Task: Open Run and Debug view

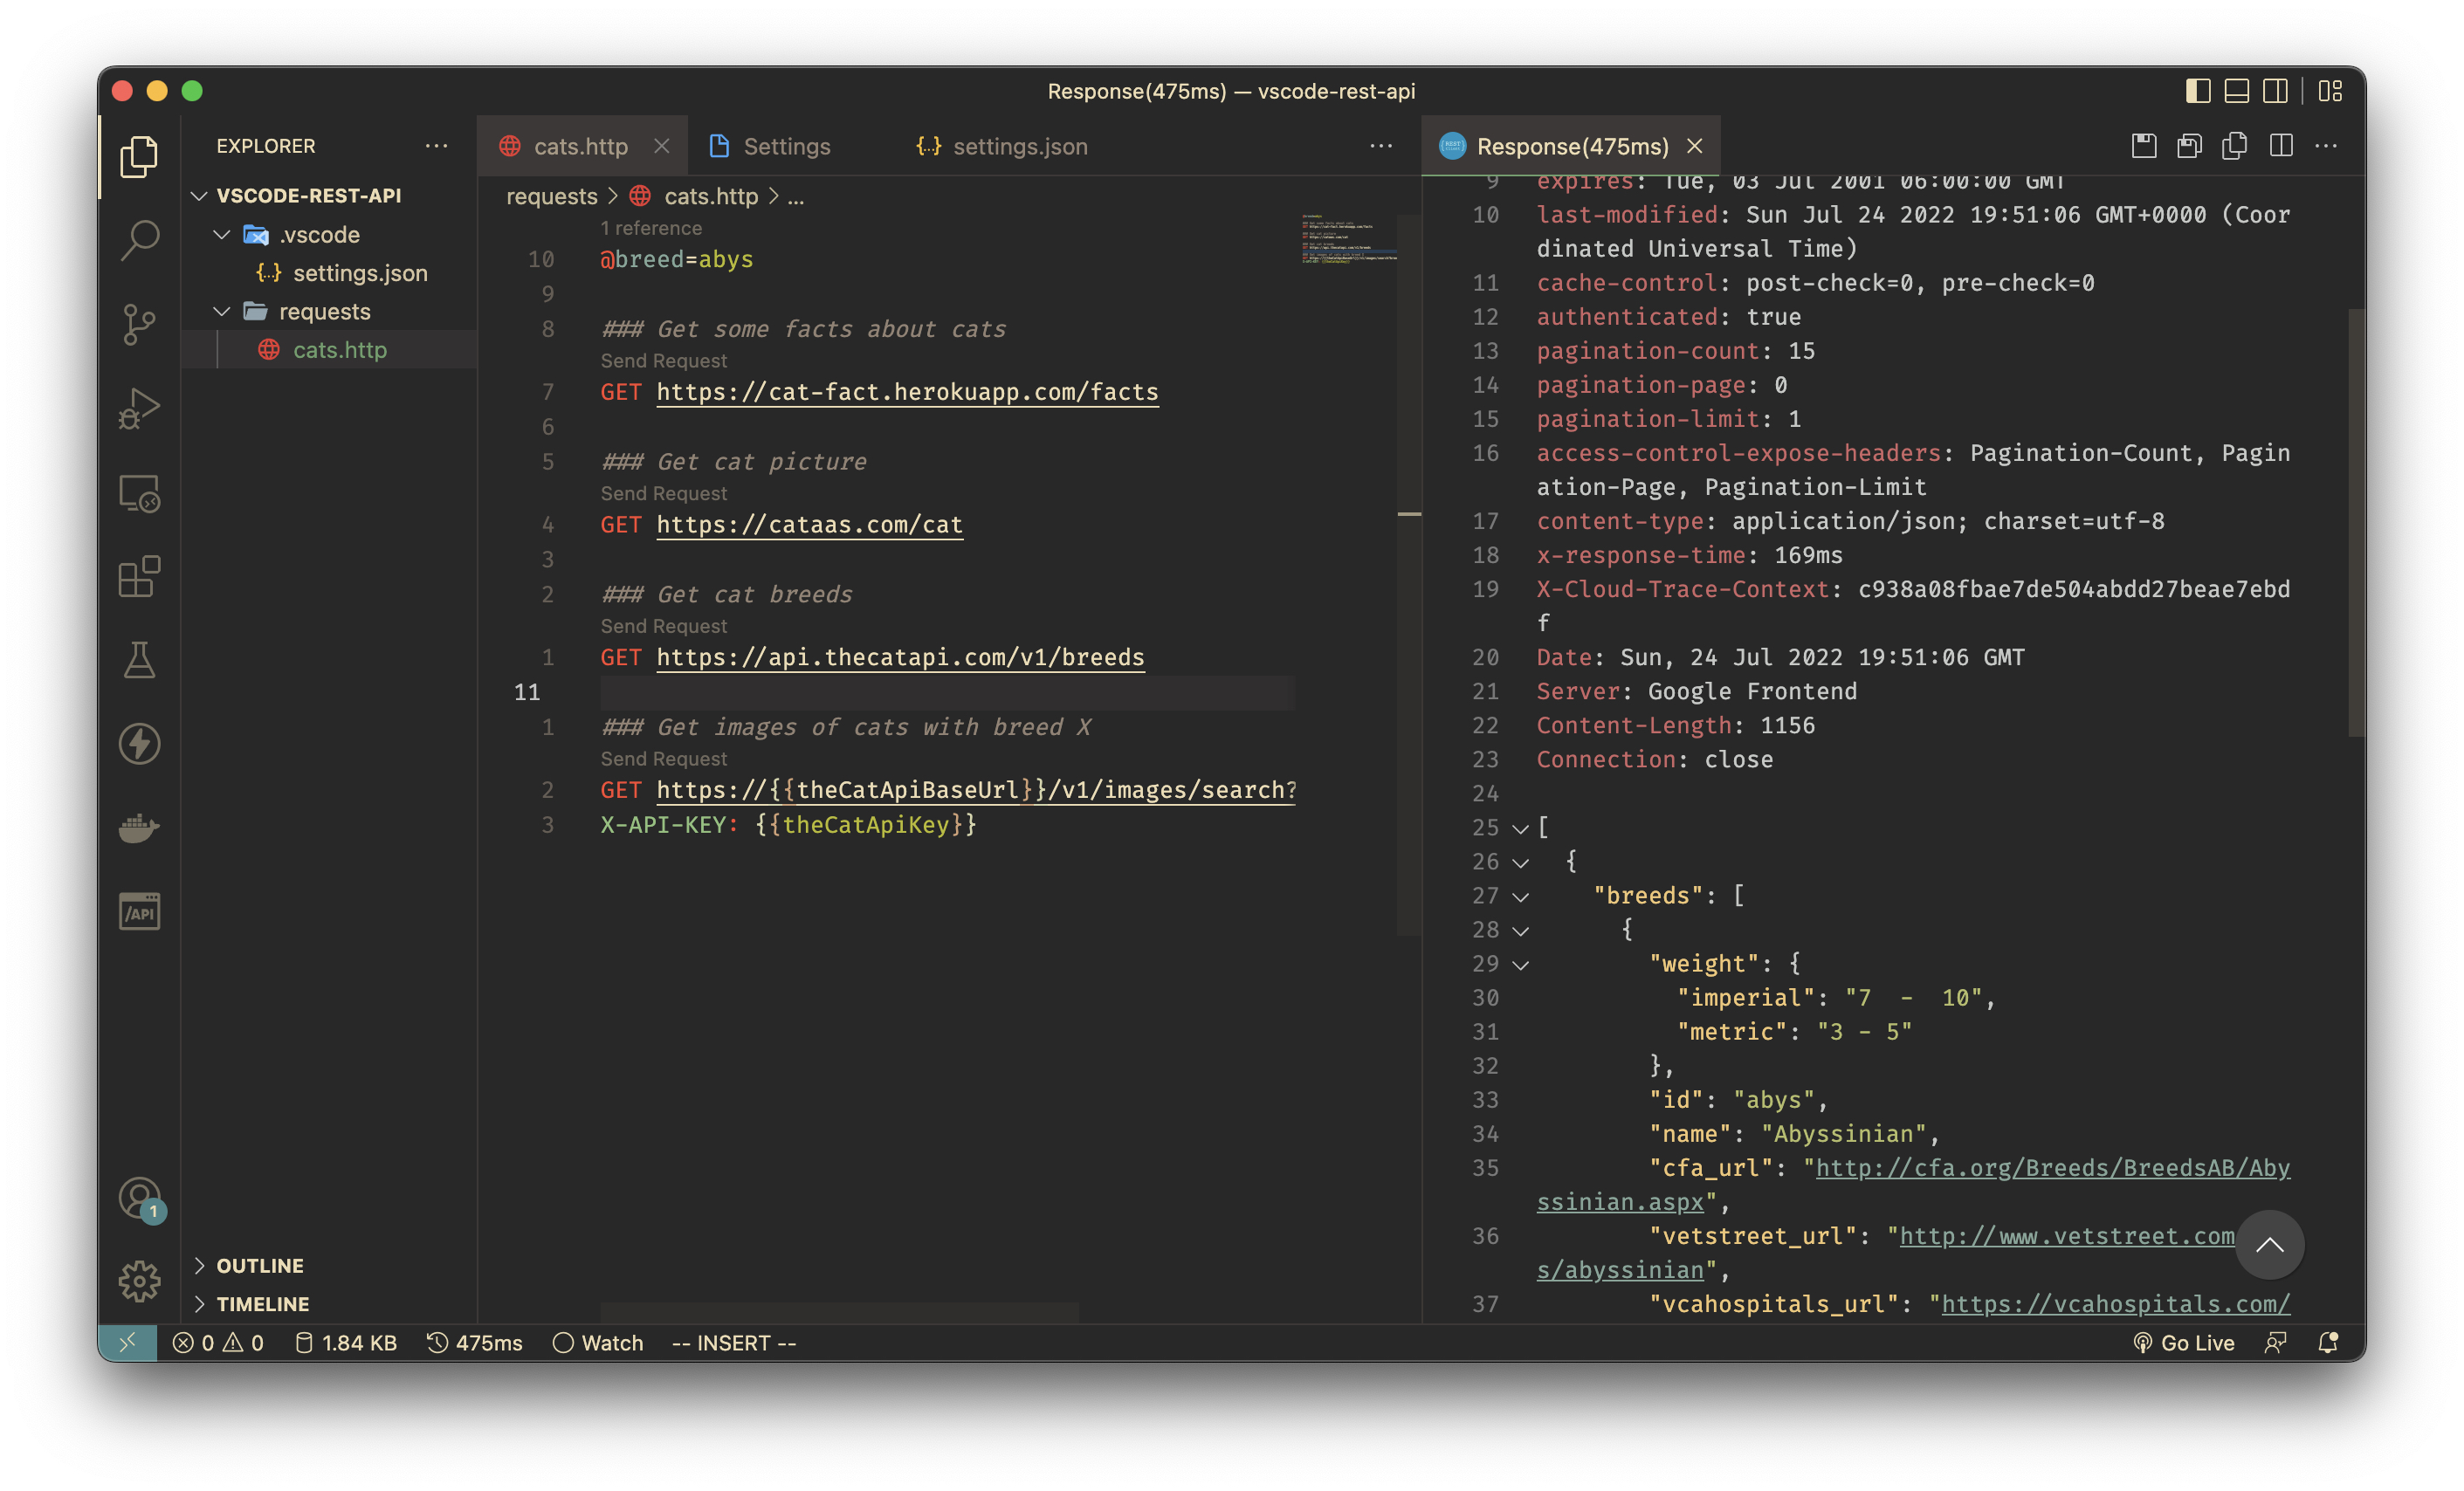Action: point(139,409)
